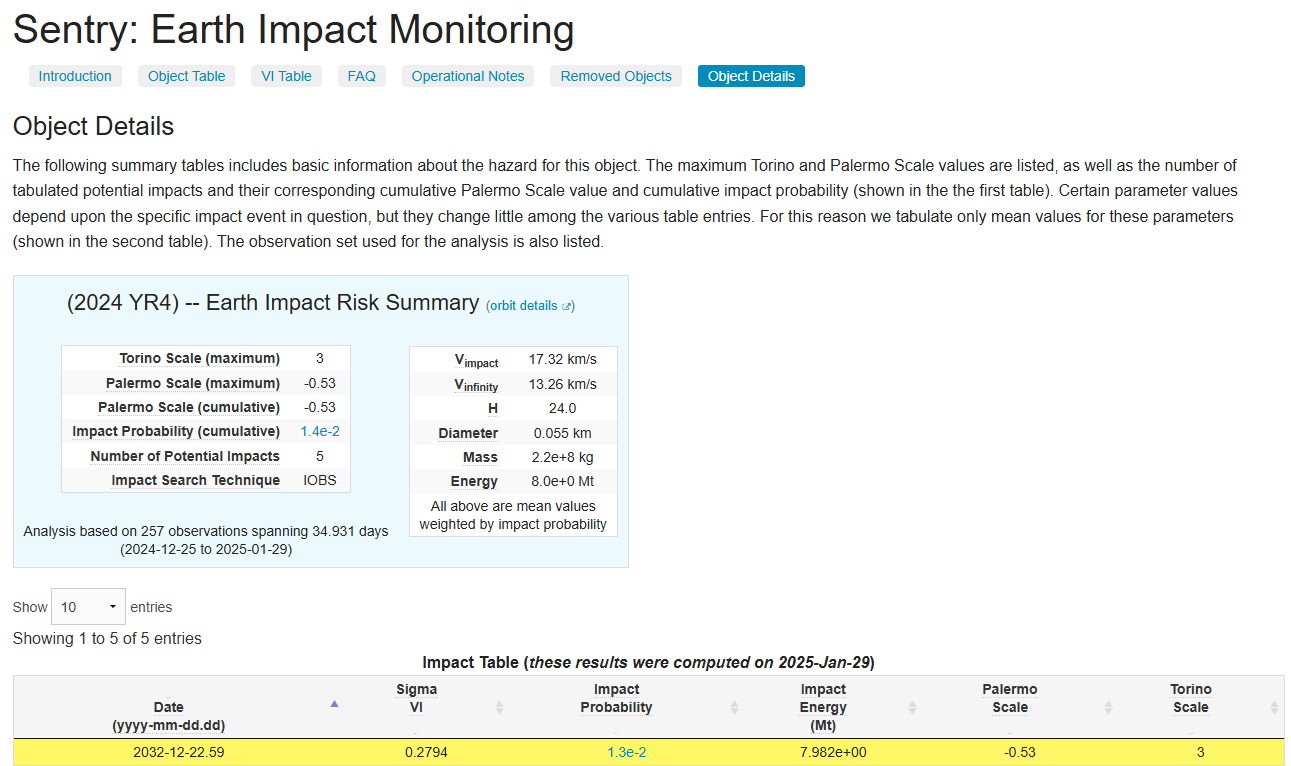Click the Energy 8.0e+0 Mt value
The width and height of the screenshot is (1291, 766).
click(x=563, y=481)
